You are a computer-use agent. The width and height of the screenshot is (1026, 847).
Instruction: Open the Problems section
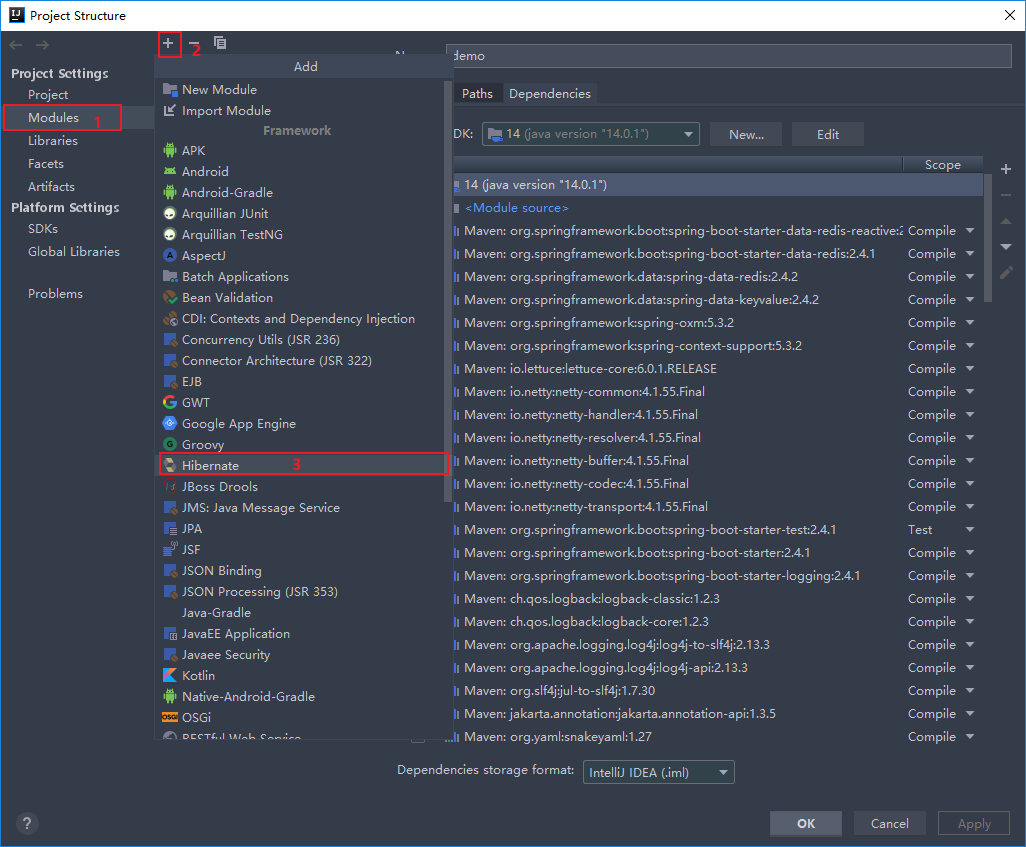[55, 294]
